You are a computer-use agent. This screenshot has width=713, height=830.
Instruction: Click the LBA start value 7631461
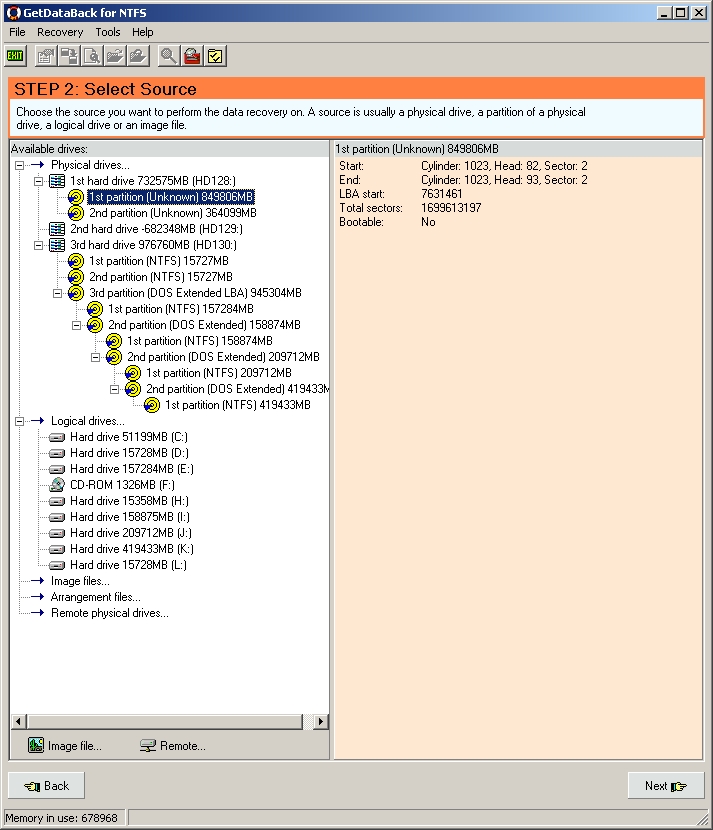click(441, 194)
